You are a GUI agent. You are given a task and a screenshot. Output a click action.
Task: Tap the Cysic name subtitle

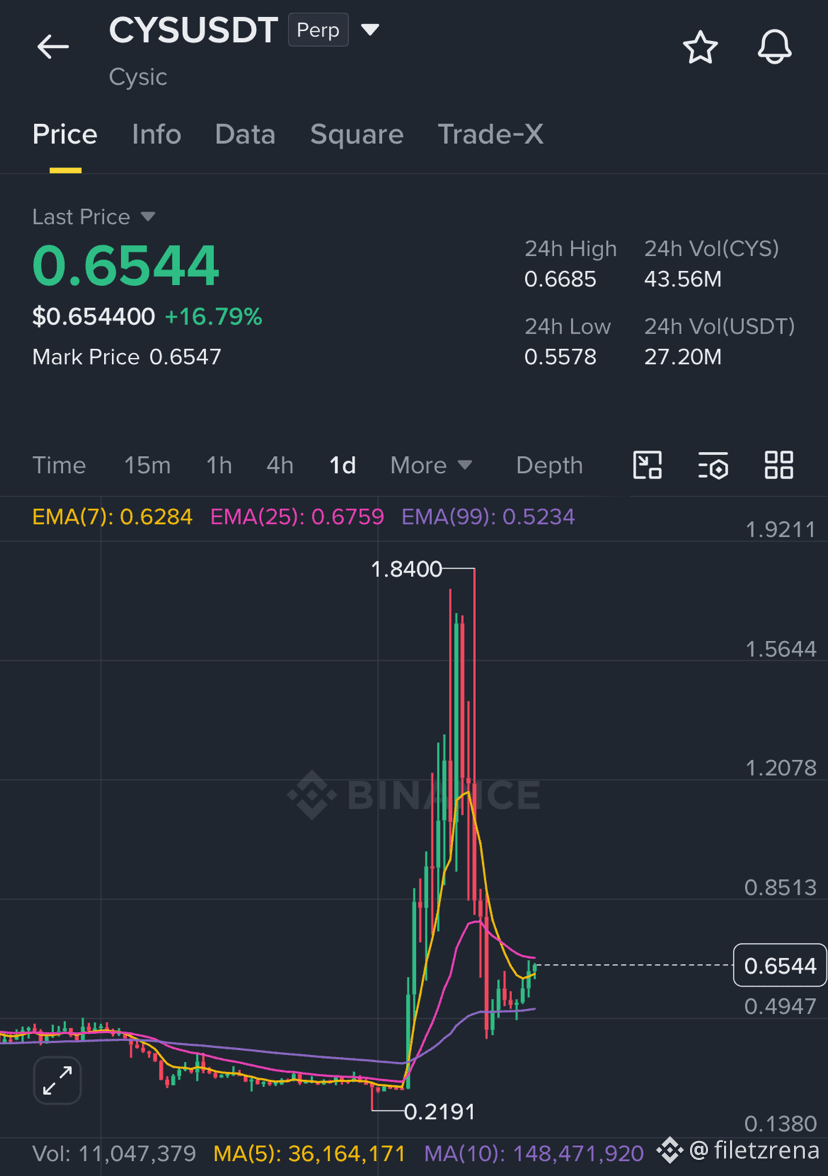coord(138,77)
